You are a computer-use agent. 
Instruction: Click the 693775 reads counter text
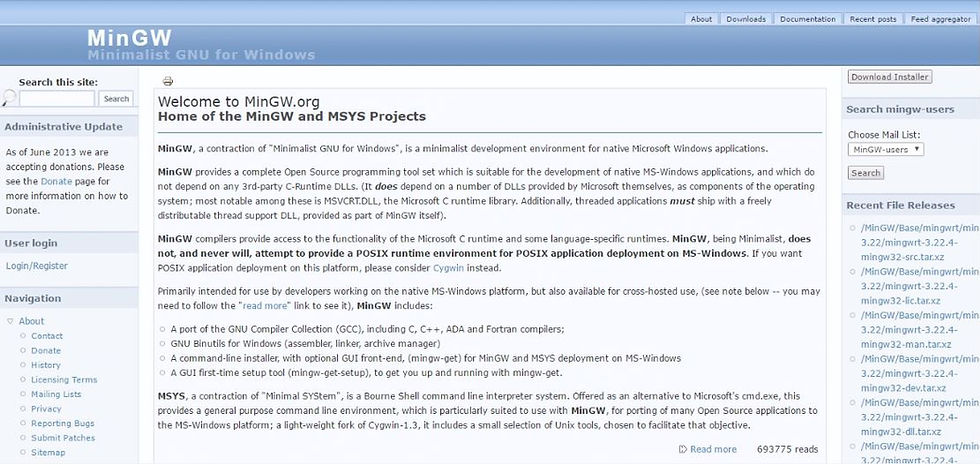pyautogui.click(x=787, y=449)
